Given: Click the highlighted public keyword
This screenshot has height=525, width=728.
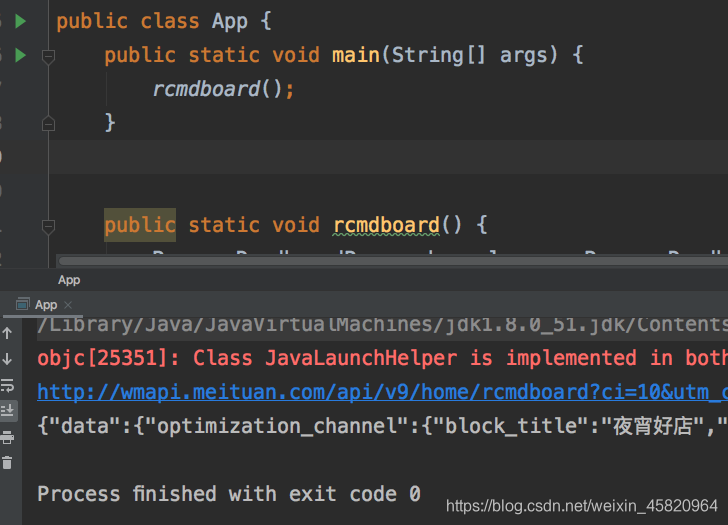Looking at the screenshot, I should (x=140, y=225).
